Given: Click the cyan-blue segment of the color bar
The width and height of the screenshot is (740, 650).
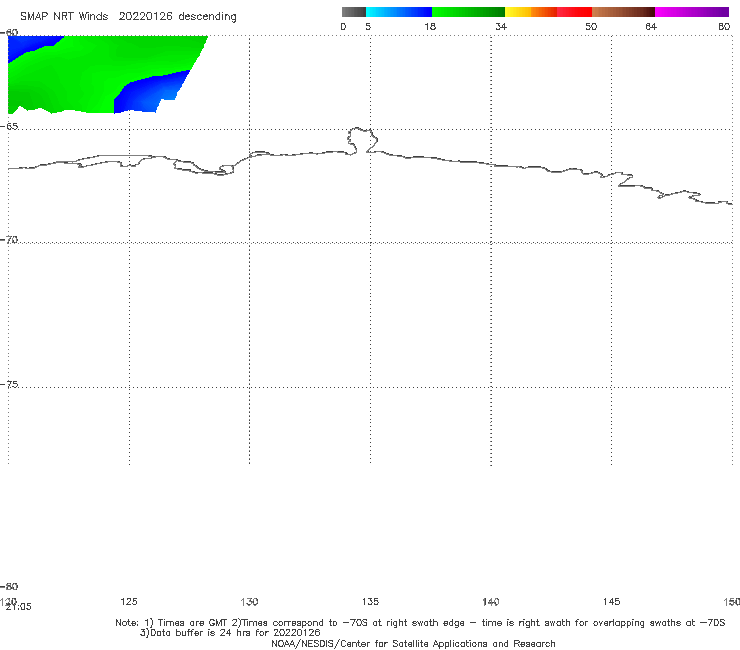Looking at the screenshot, I should pos(399,12).
